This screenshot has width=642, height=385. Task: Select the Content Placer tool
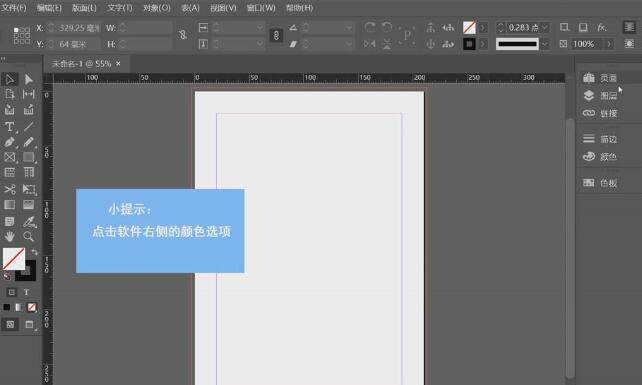pos(28,110)
